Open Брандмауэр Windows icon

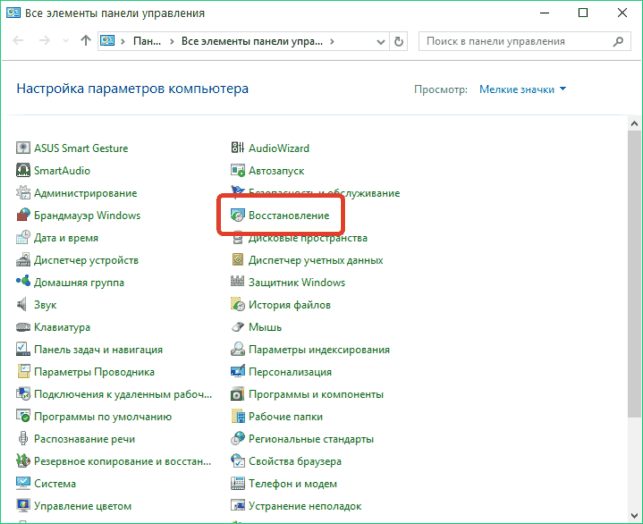23,215
